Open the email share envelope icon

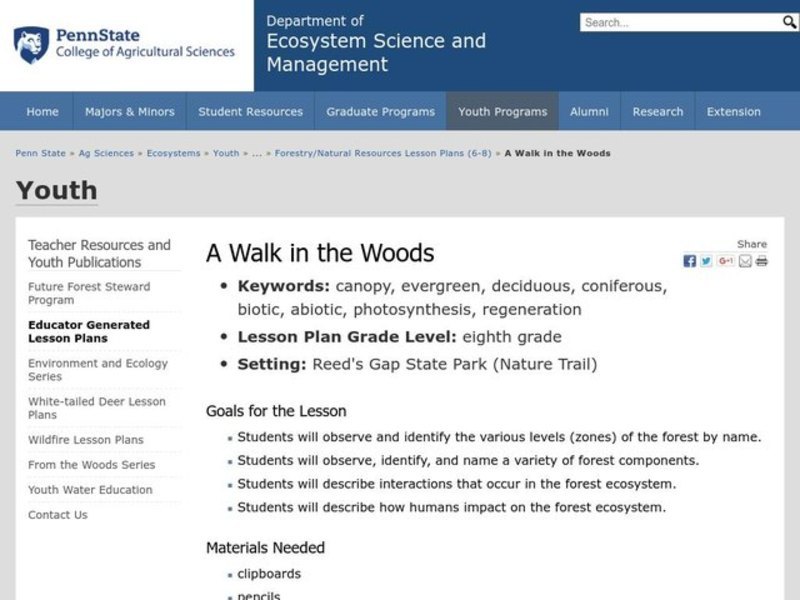coord(744,262)
